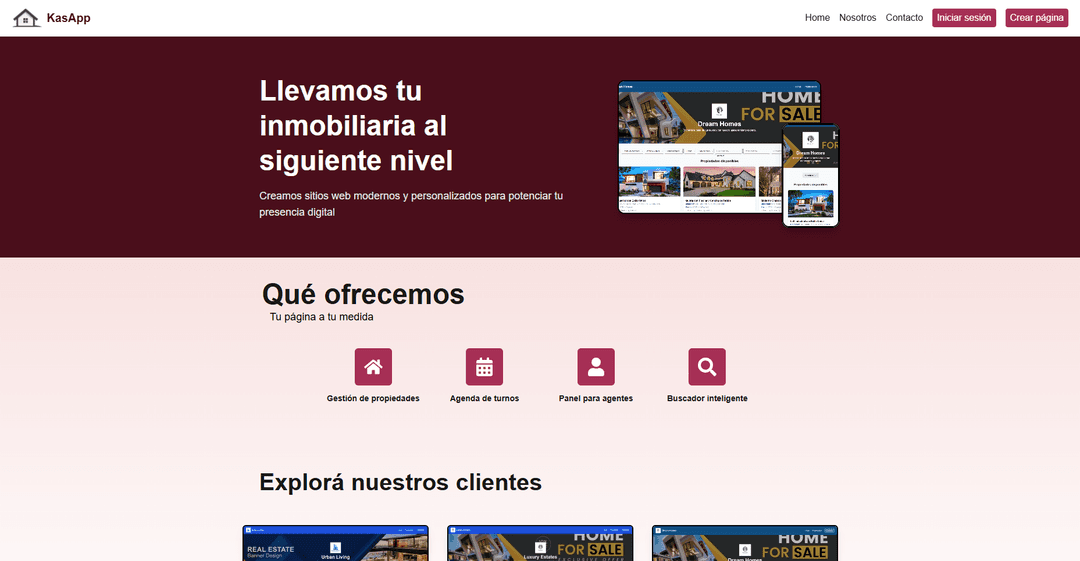Click the Buscador inteligente magnifier icon
The width and height of the screenshot is (1080, 561).
707,367
